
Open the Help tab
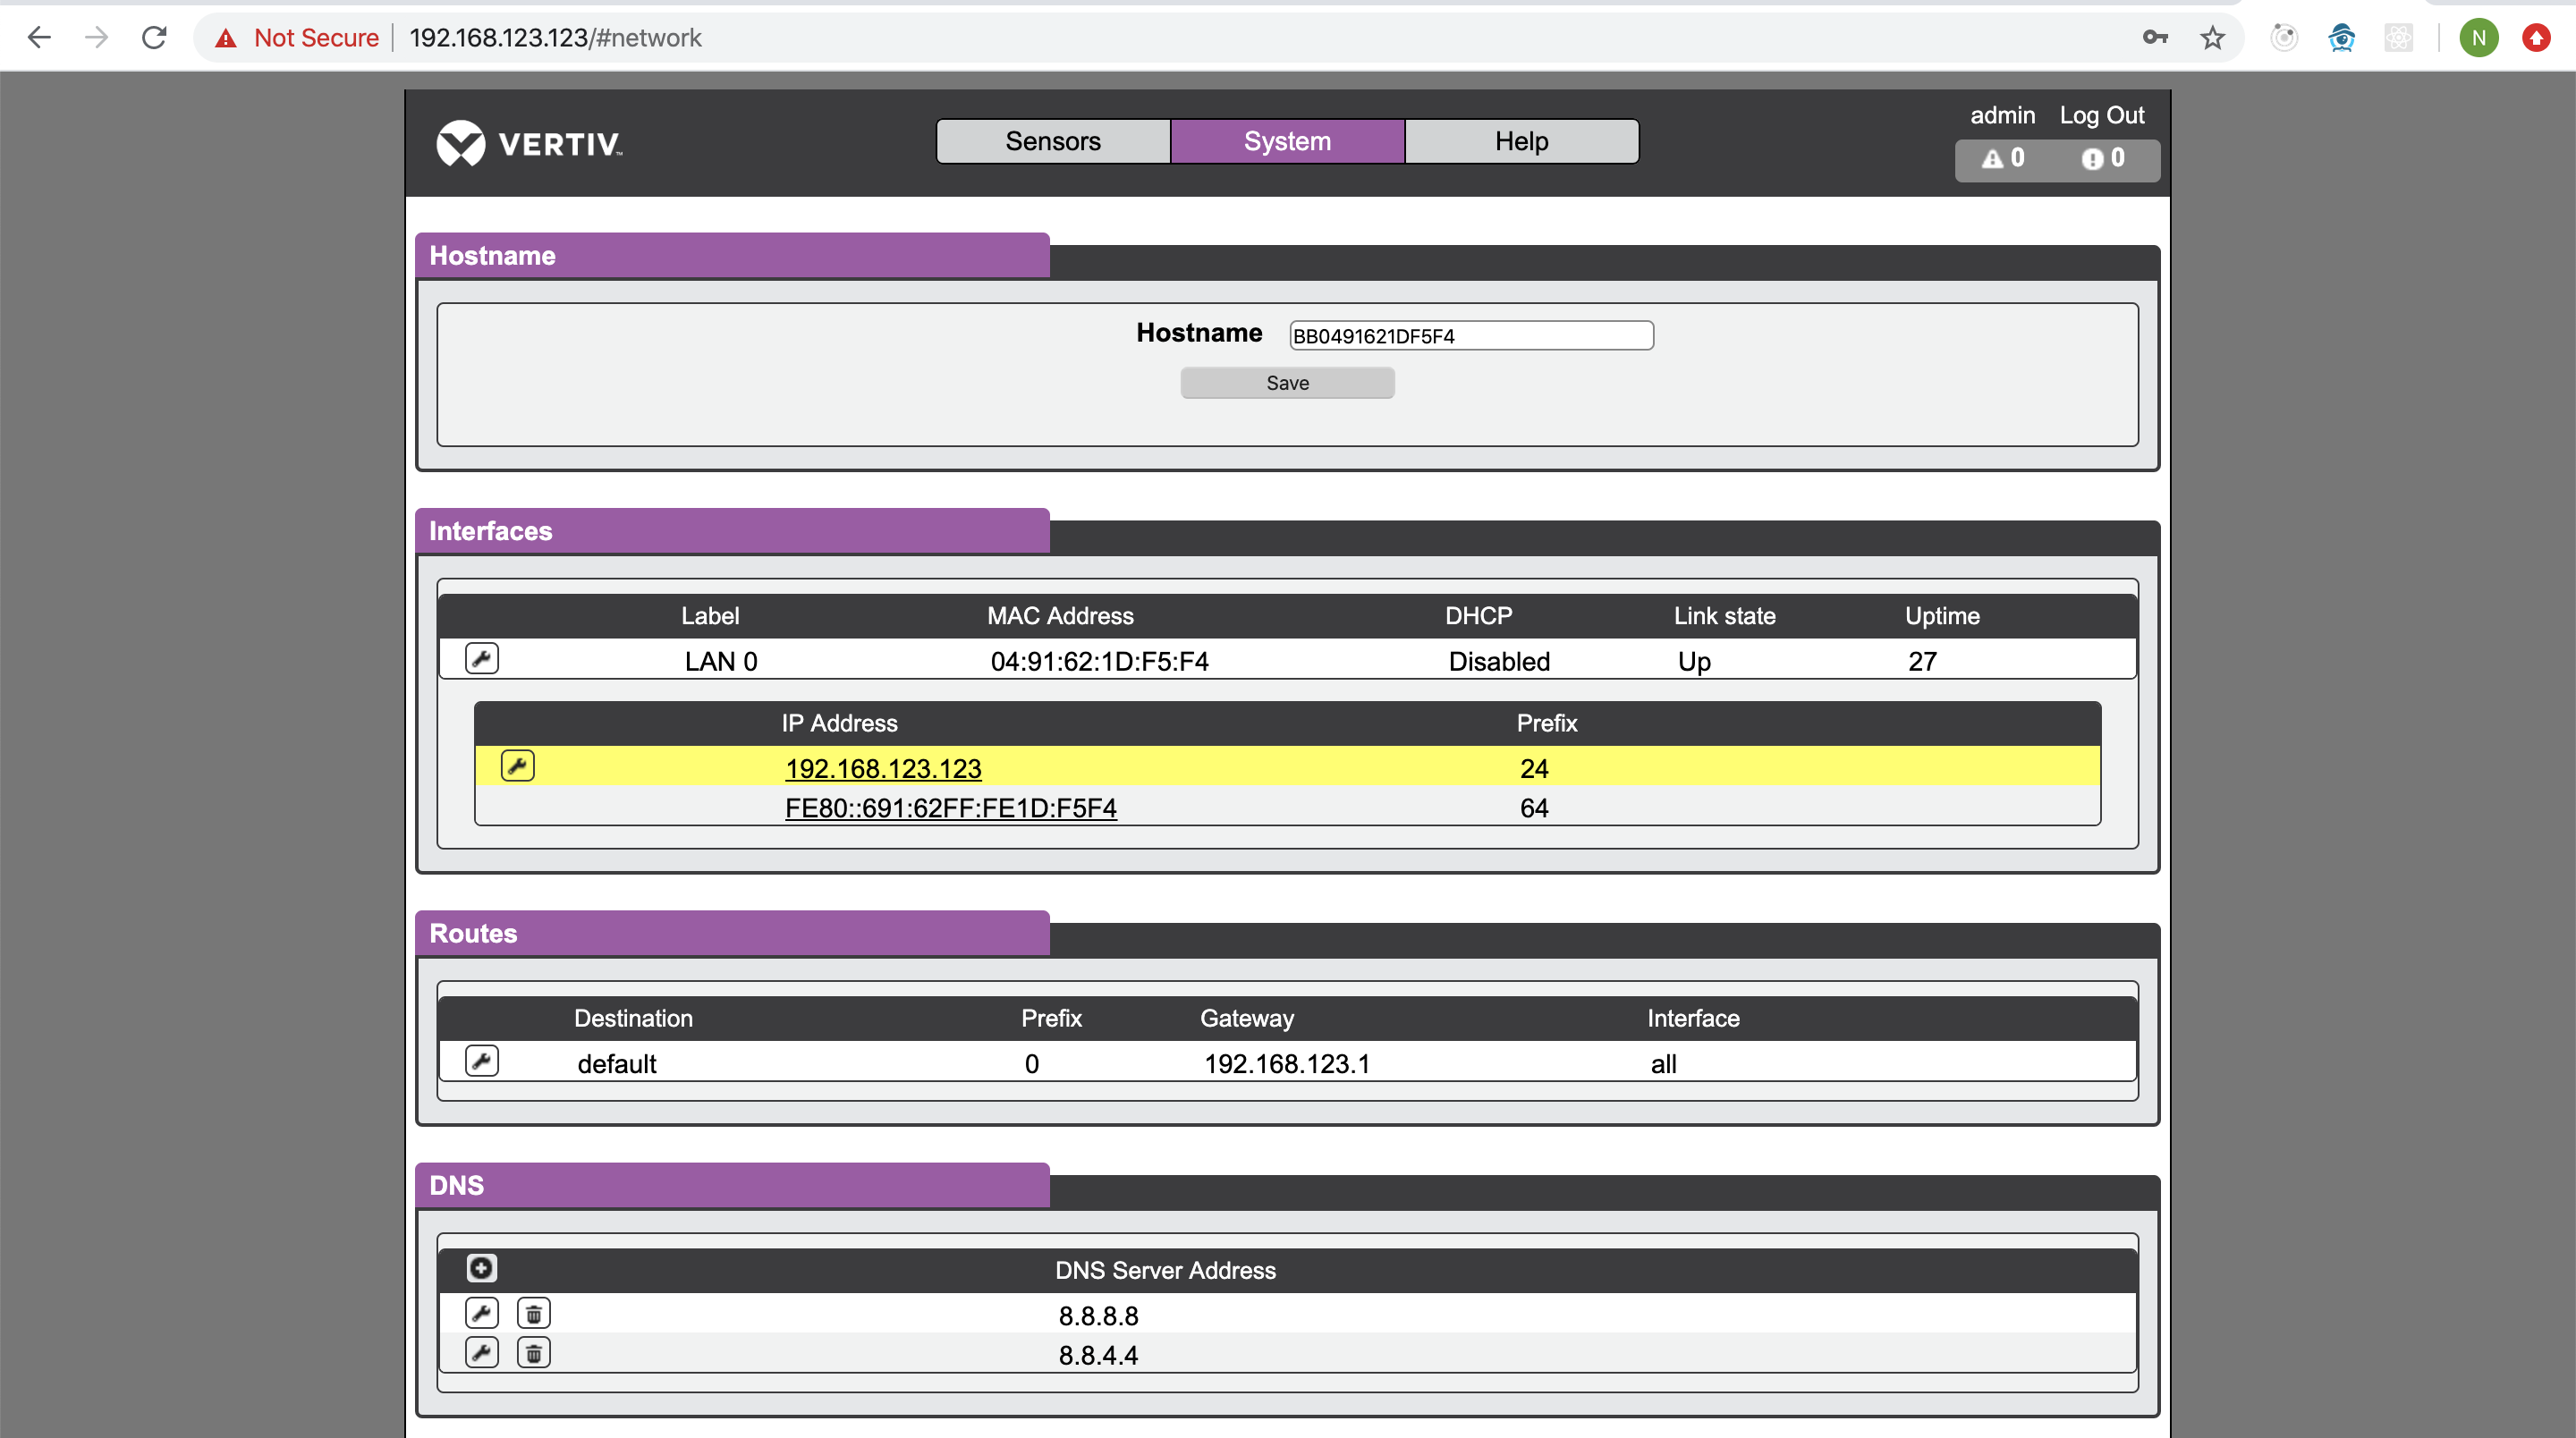1521,141
